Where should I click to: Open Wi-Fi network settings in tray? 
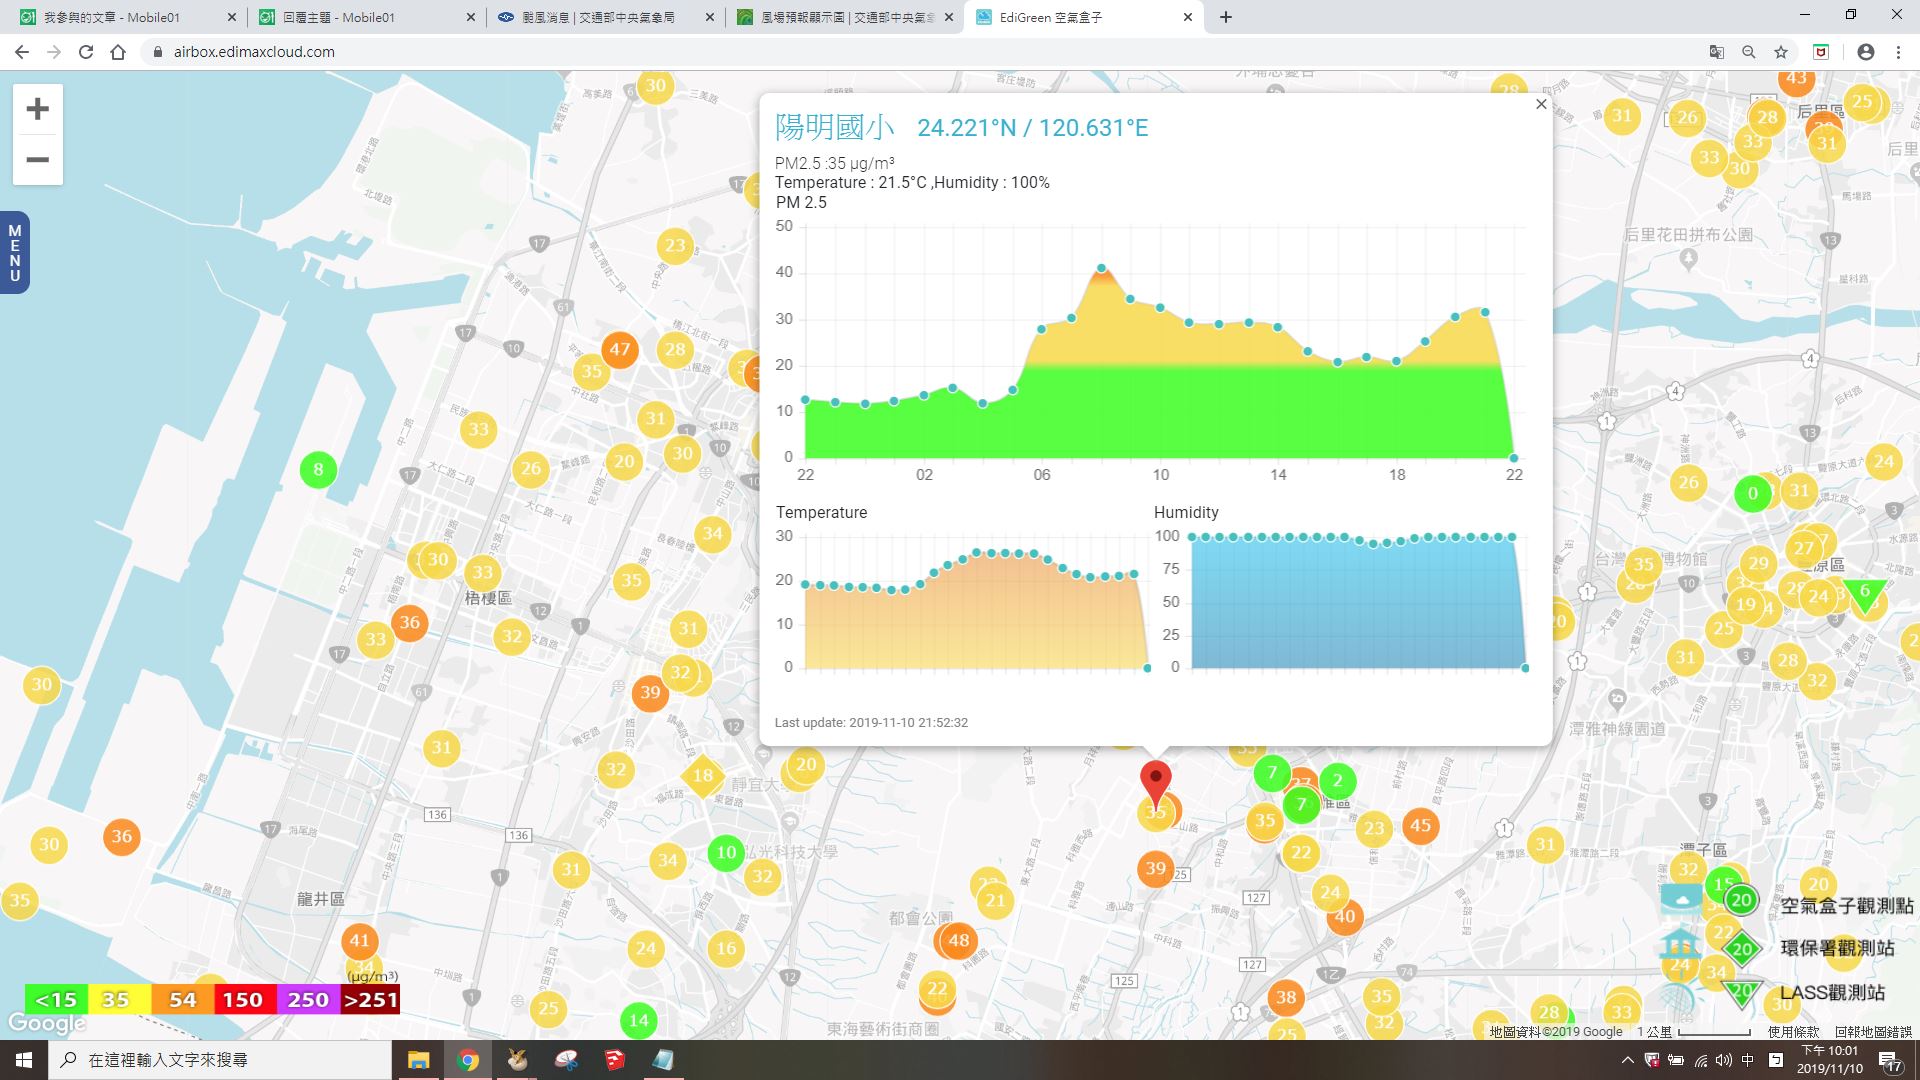coord(1700,1060)
